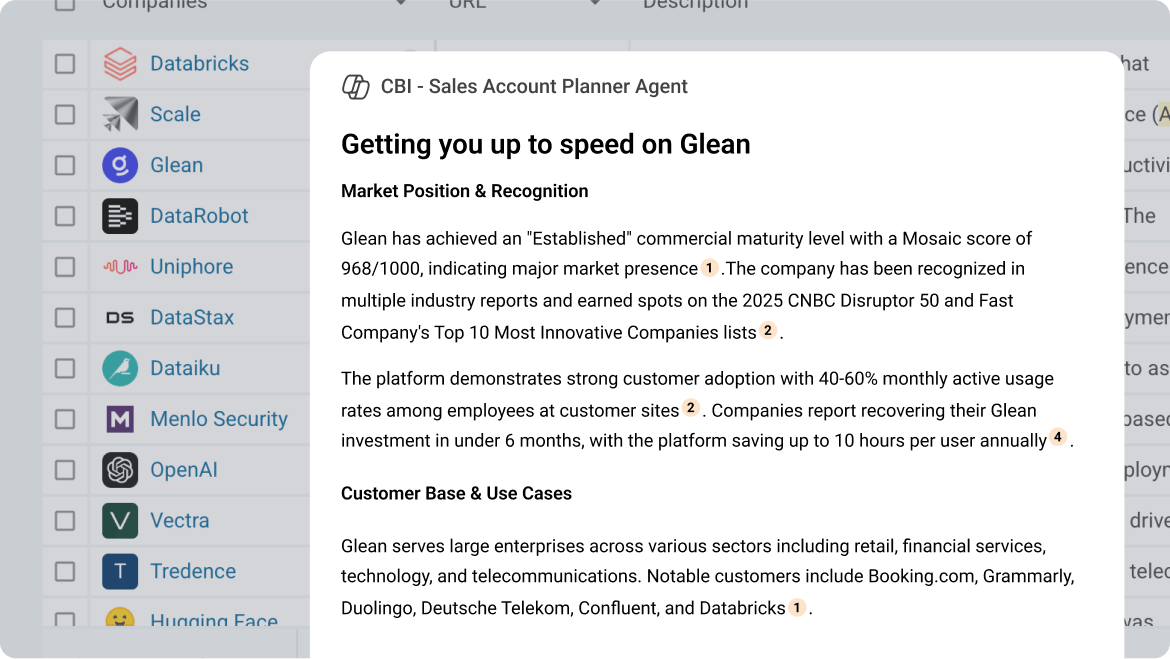Select the Glean logo icon
The height and width of the screenshot is (659, 1170).
click(120, 165)
